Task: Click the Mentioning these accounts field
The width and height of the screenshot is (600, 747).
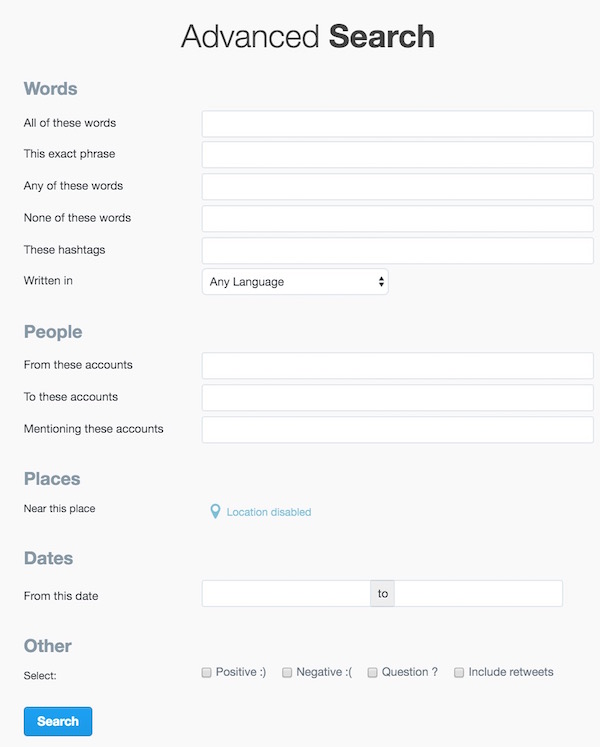Action: coord(397,430)
